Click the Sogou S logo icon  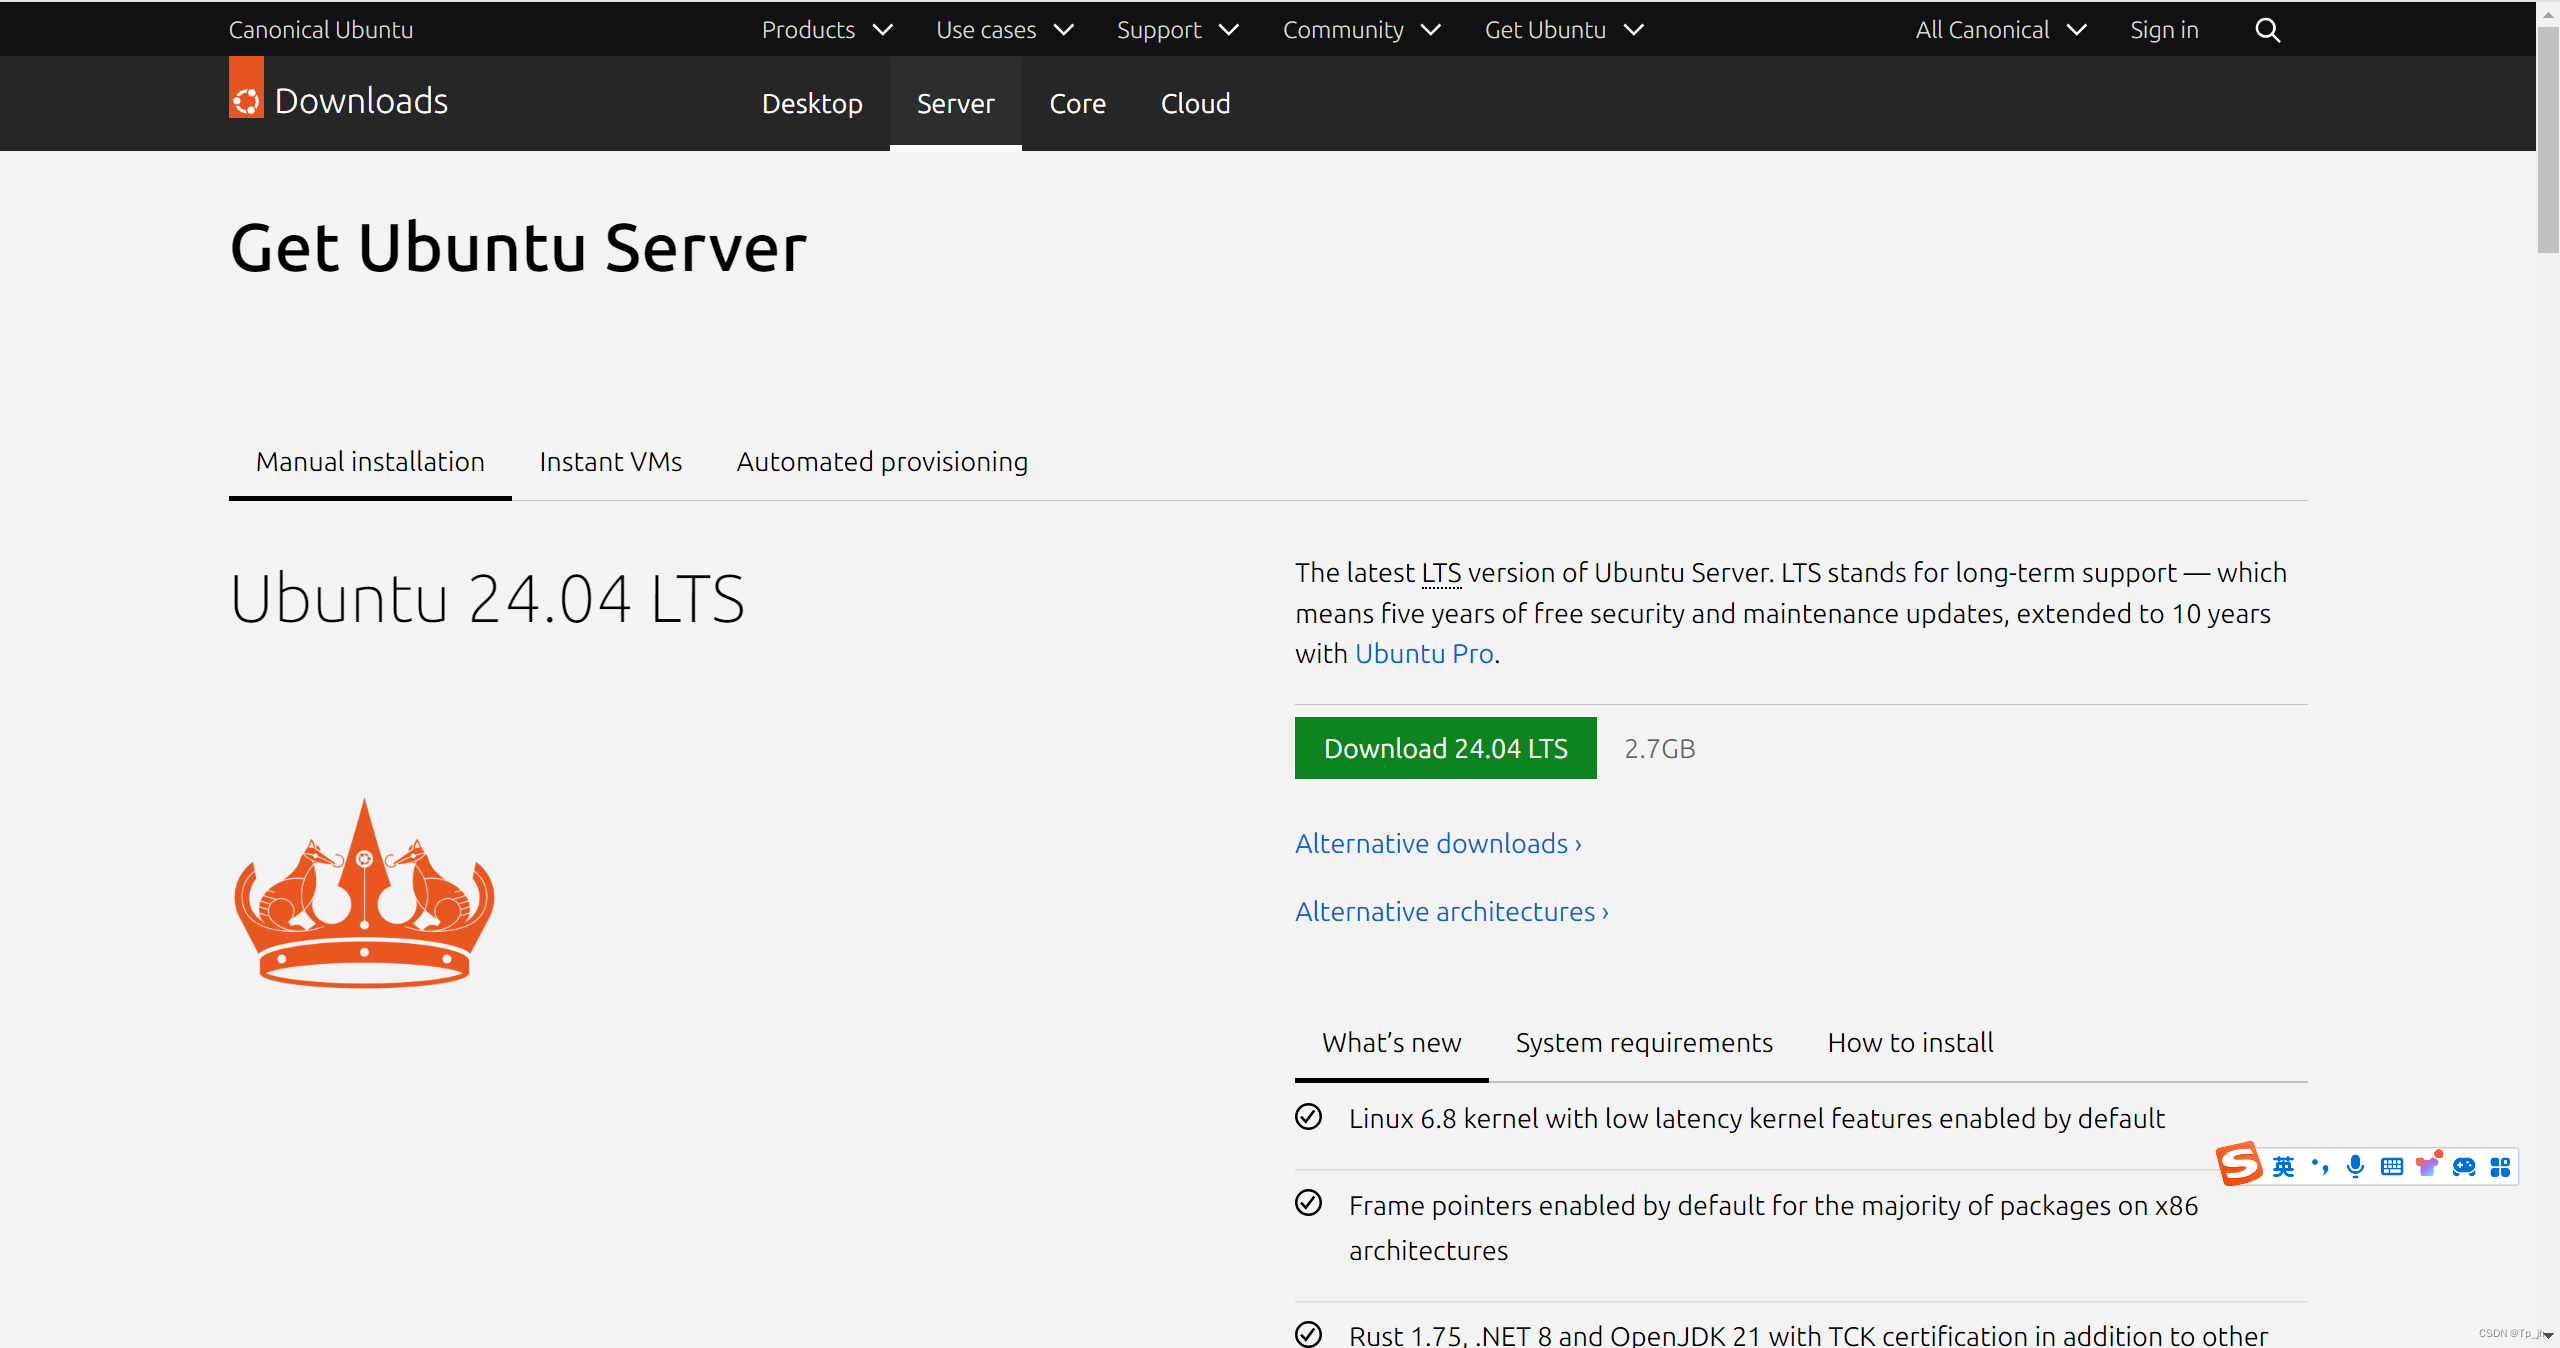(x=2239, y=1164)
